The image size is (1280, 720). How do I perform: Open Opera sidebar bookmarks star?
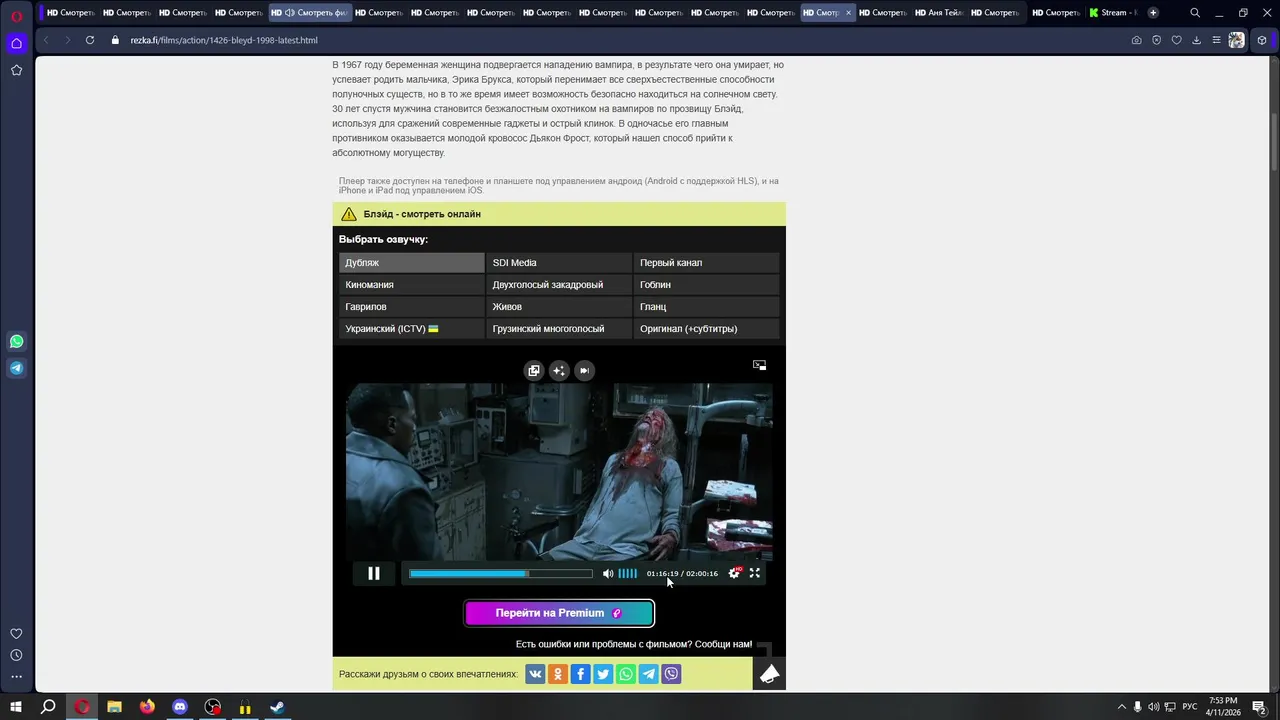(x=16, y=70)
